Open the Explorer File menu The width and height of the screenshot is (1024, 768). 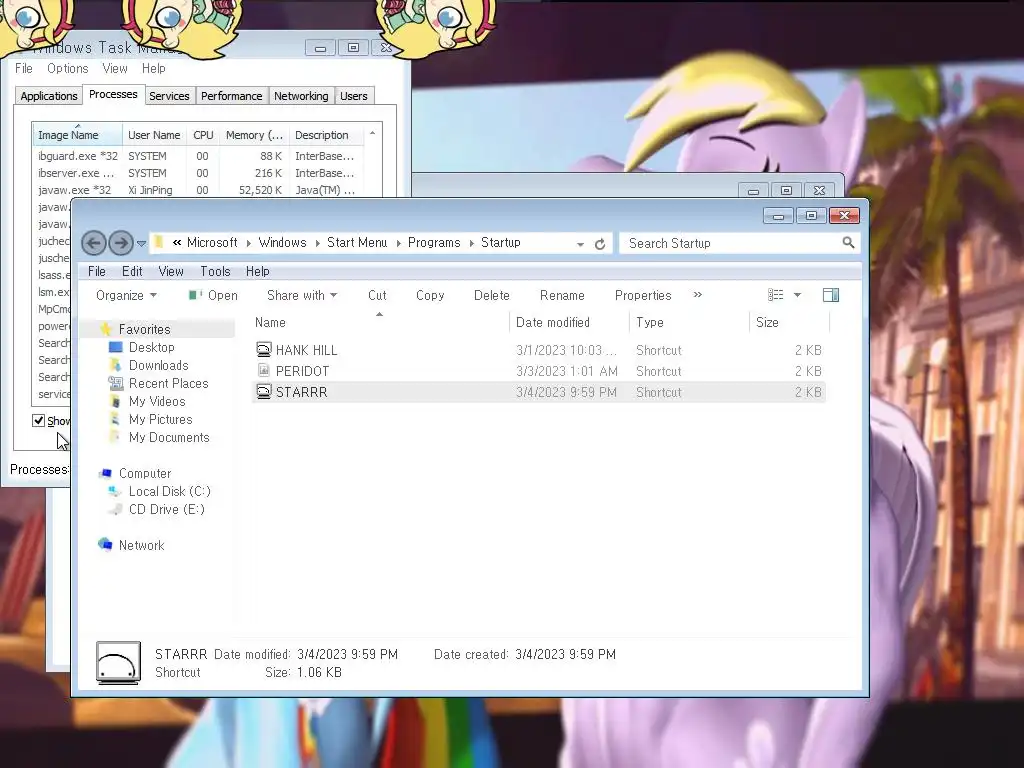(97, 271)
